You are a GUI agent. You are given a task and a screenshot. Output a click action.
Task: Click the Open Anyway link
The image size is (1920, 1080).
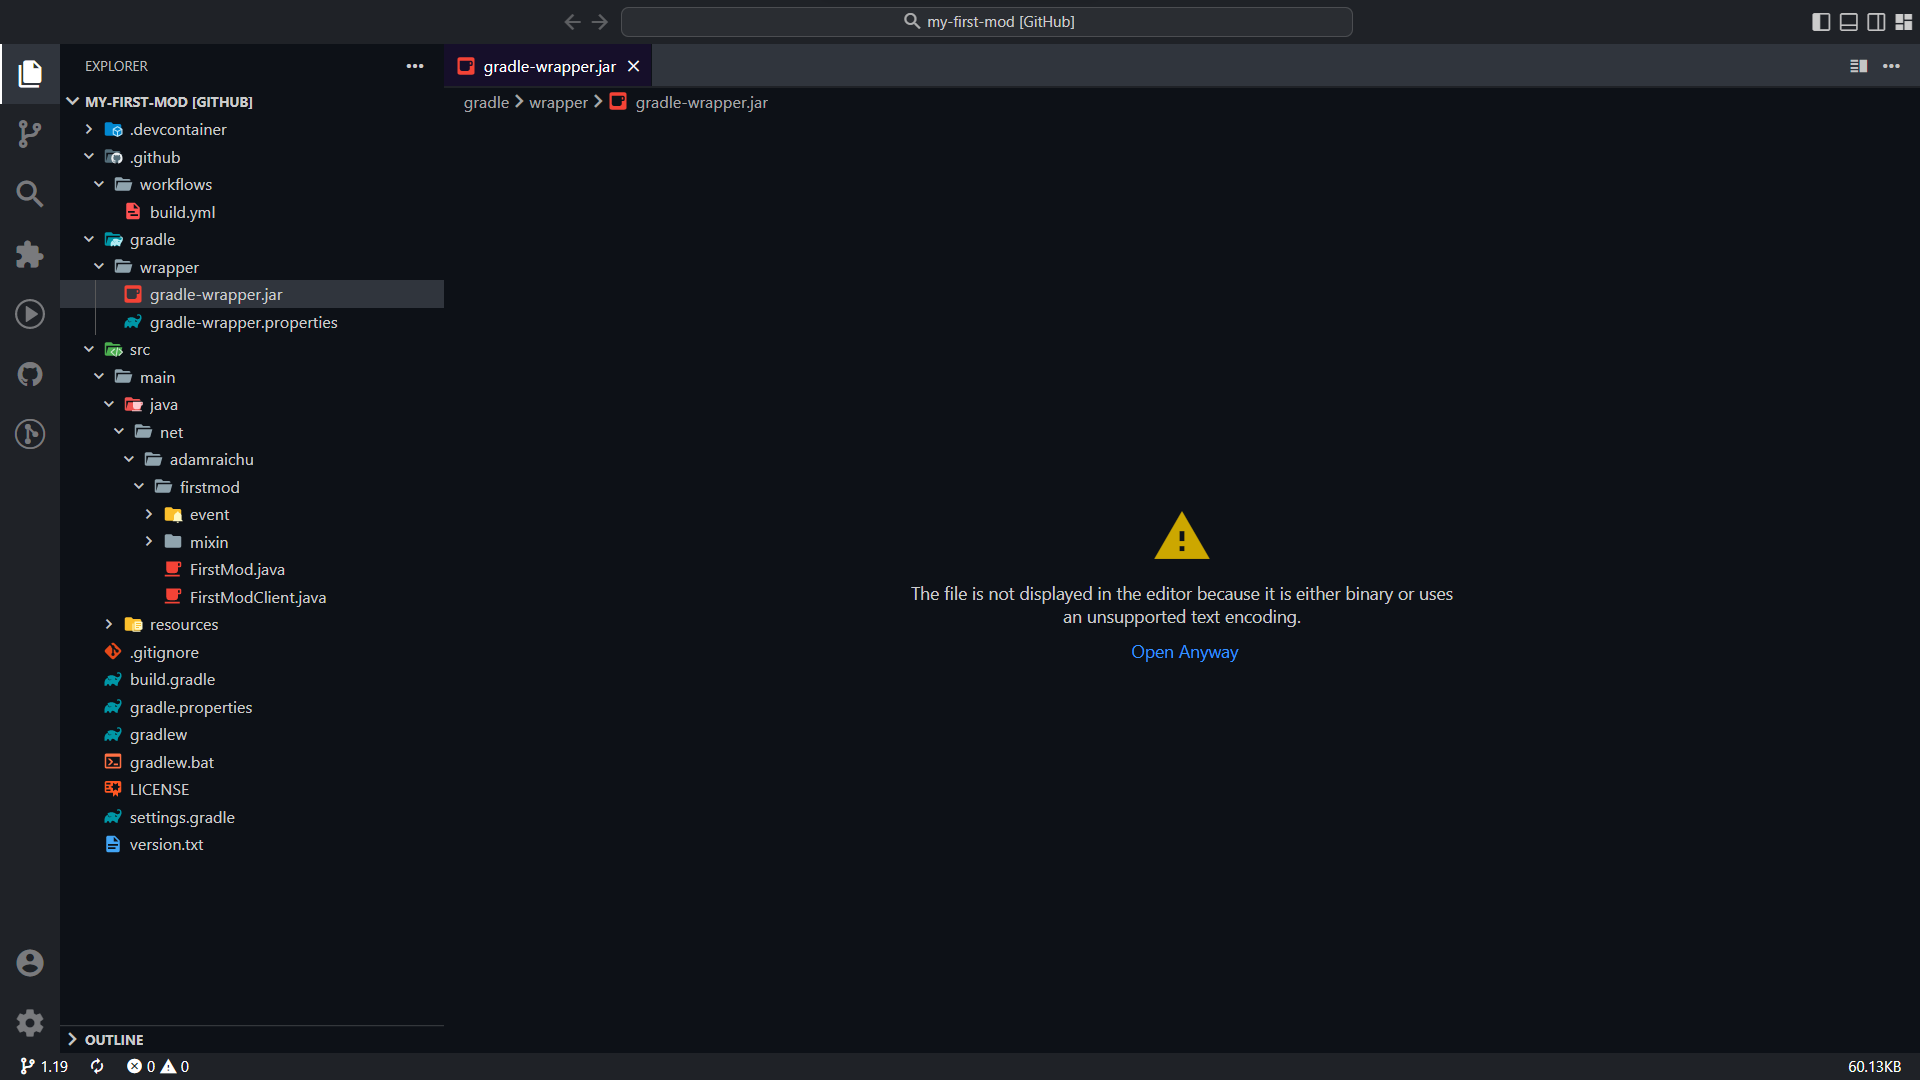click(1184, 652)
